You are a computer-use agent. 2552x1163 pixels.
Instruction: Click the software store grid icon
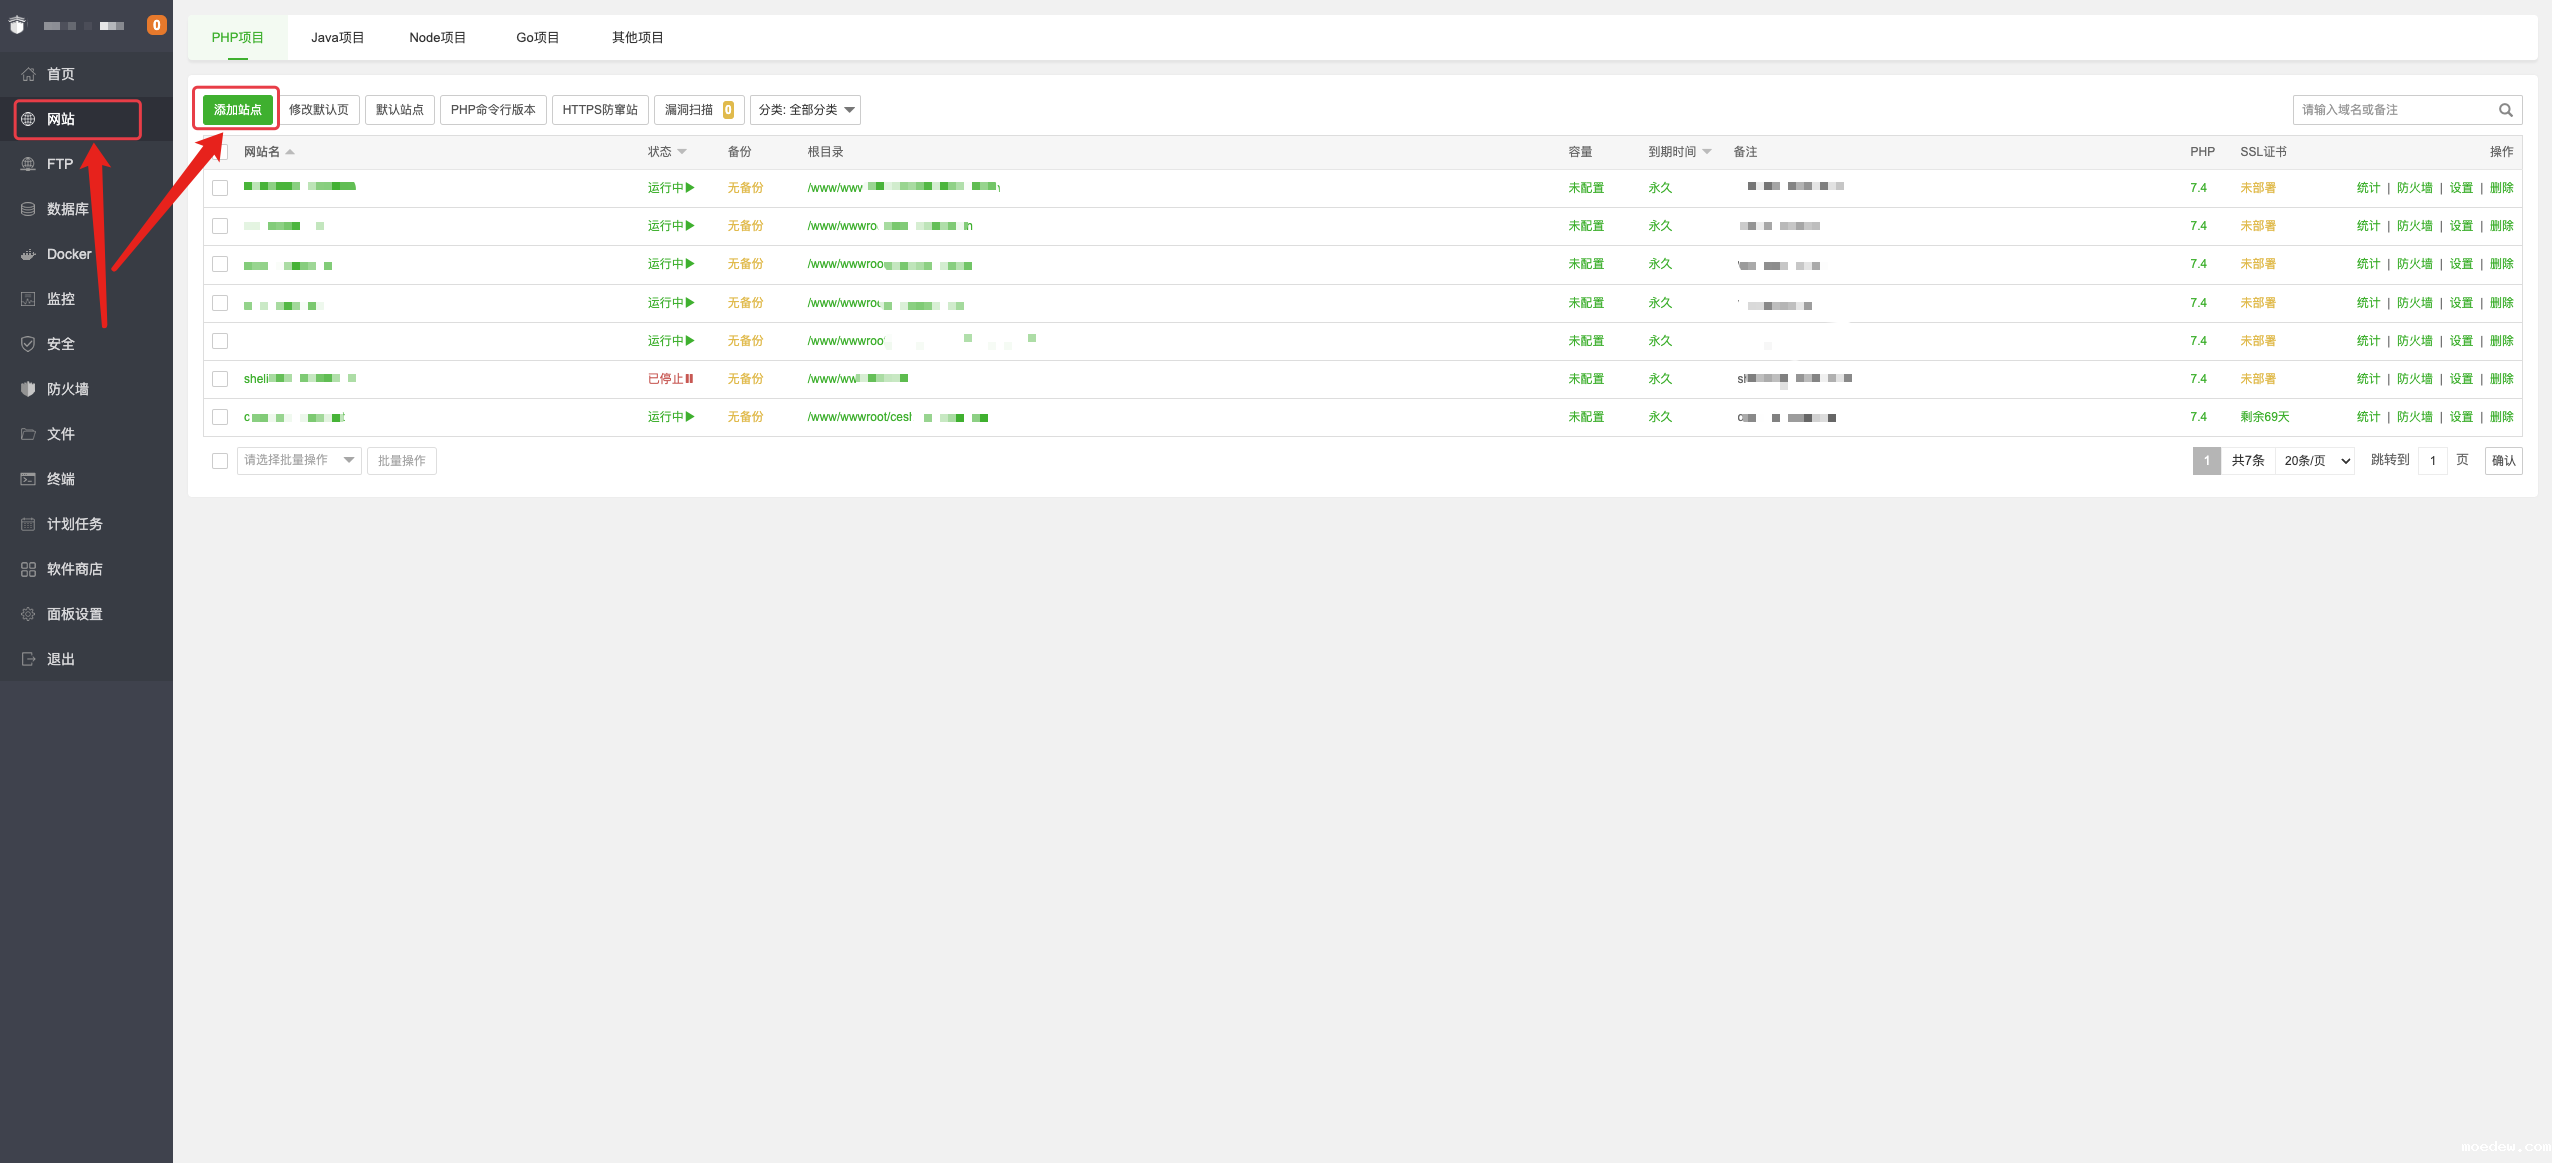pos(28,569)
